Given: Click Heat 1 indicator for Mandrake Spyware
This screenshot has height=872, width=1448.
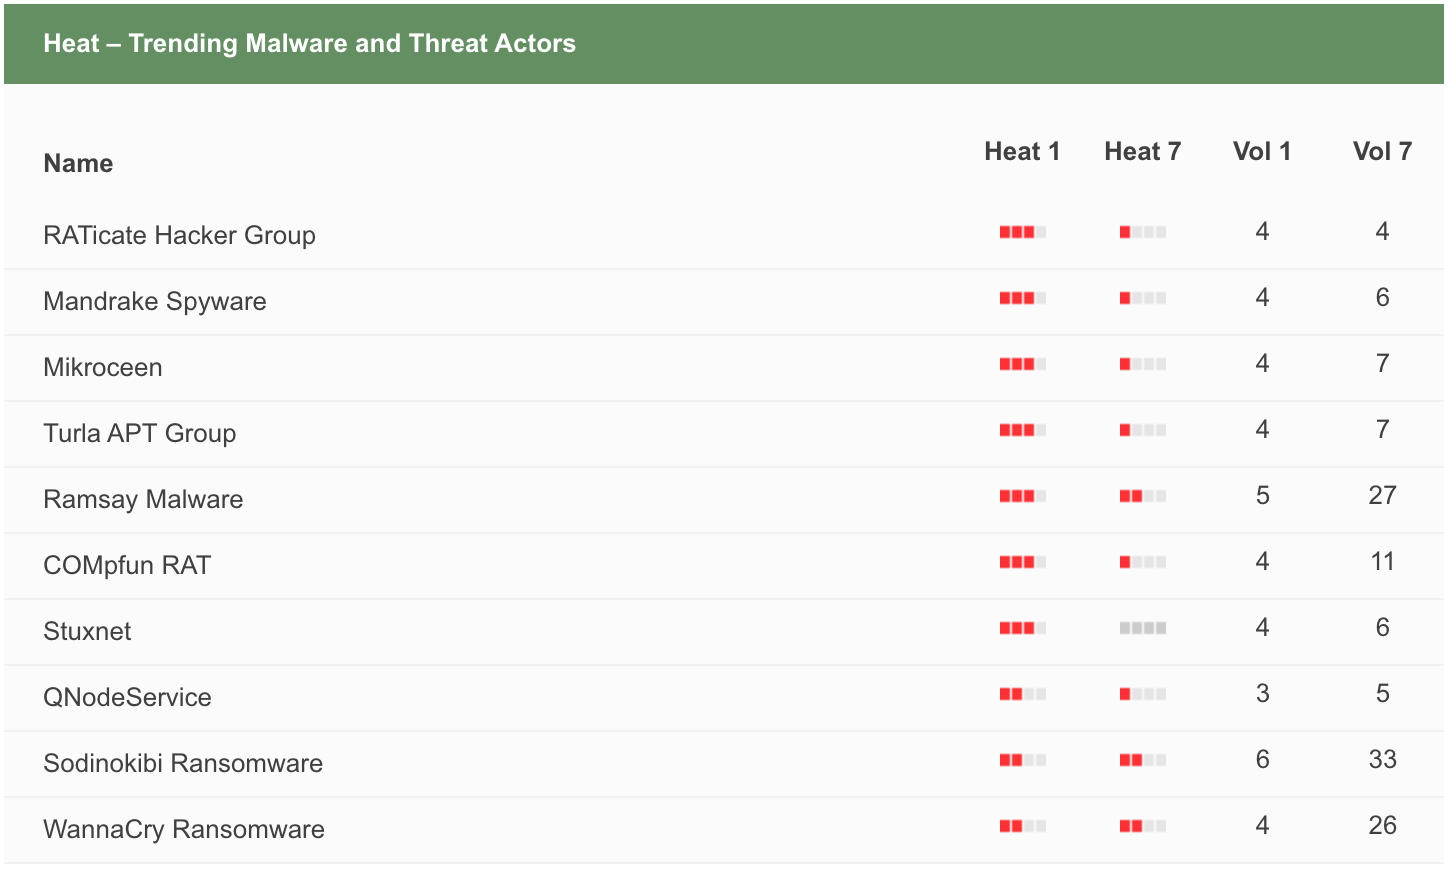Looking at the screenshot, I should click(1023, 298).
